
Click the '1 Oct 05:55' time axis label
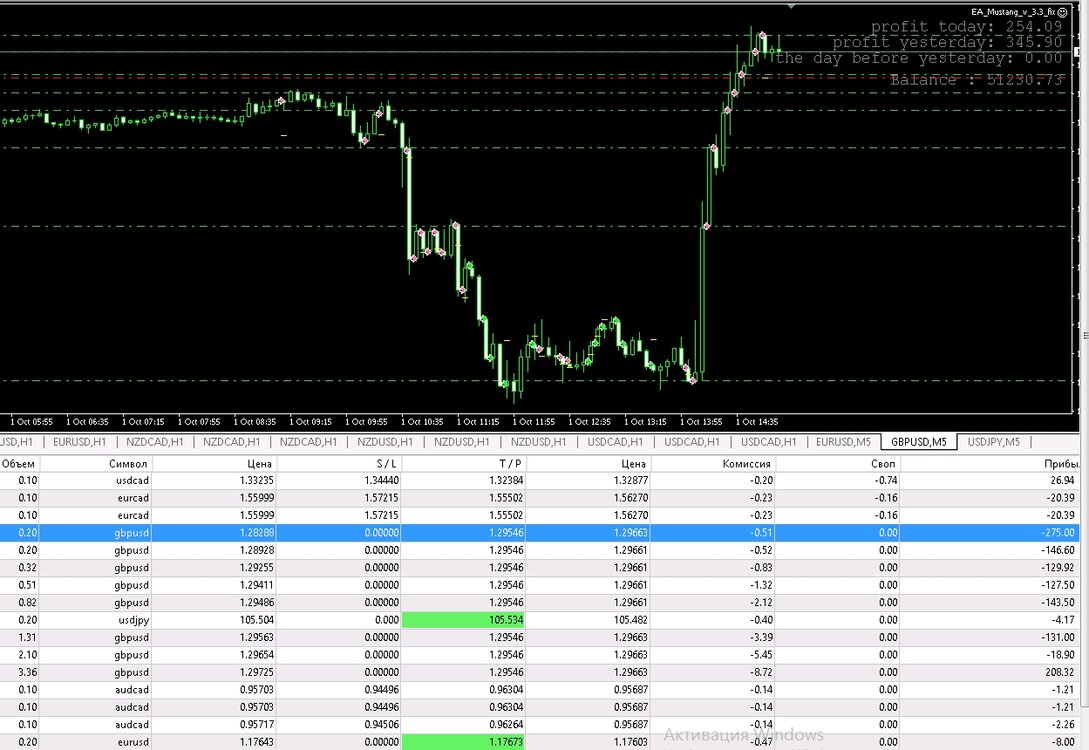click(x=31, y=422)
